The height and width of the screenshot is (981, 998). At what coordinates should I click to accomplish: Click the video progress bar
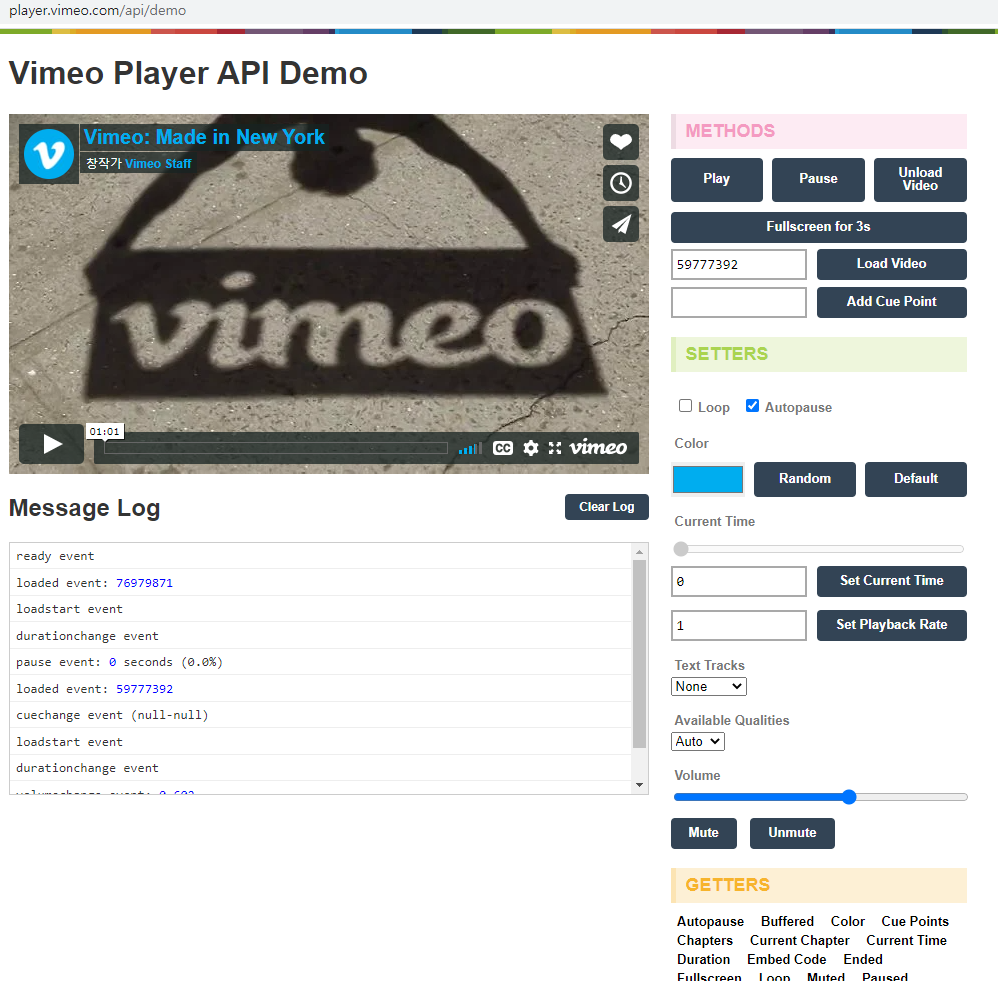[276, 448]
